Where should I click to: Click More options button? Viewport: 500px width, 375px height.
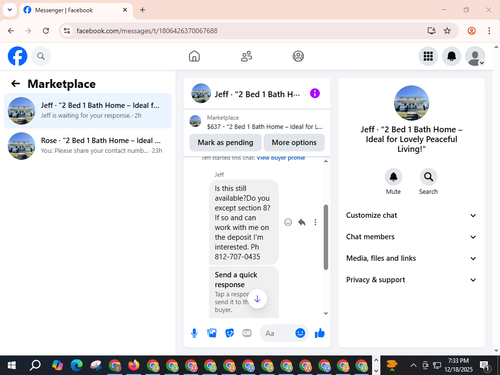(x=294, y=143)
